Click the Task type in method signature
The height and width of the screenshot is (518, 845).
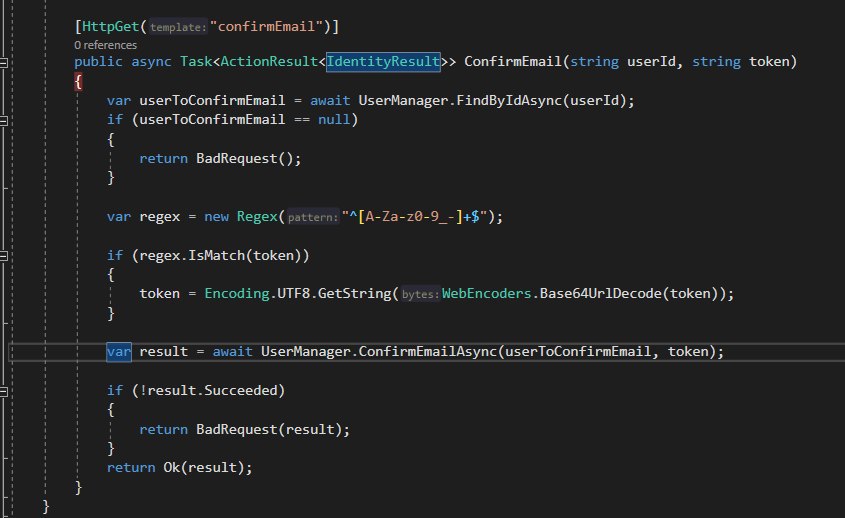196,61
